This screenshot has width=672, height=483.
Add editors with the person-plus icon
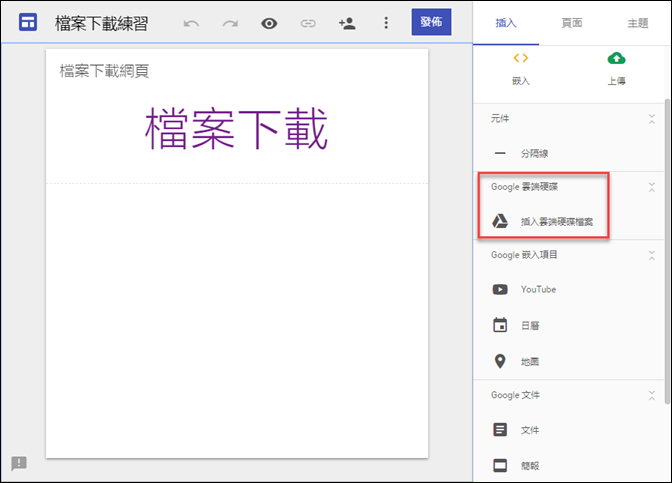pos(347,23)
